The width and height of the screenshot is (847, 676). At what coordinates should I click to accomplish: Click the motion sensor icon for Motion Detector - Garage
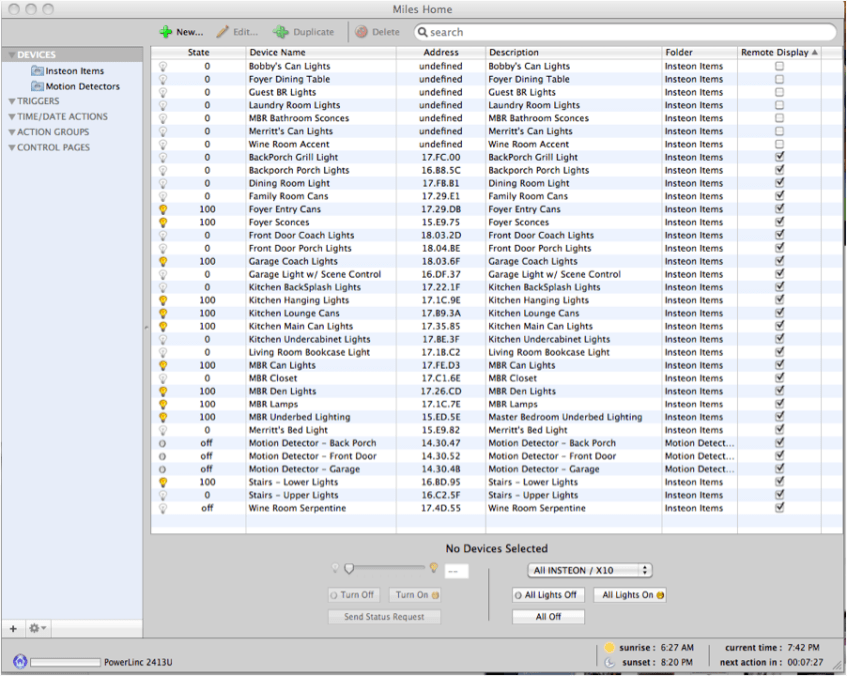click(163, 469)
